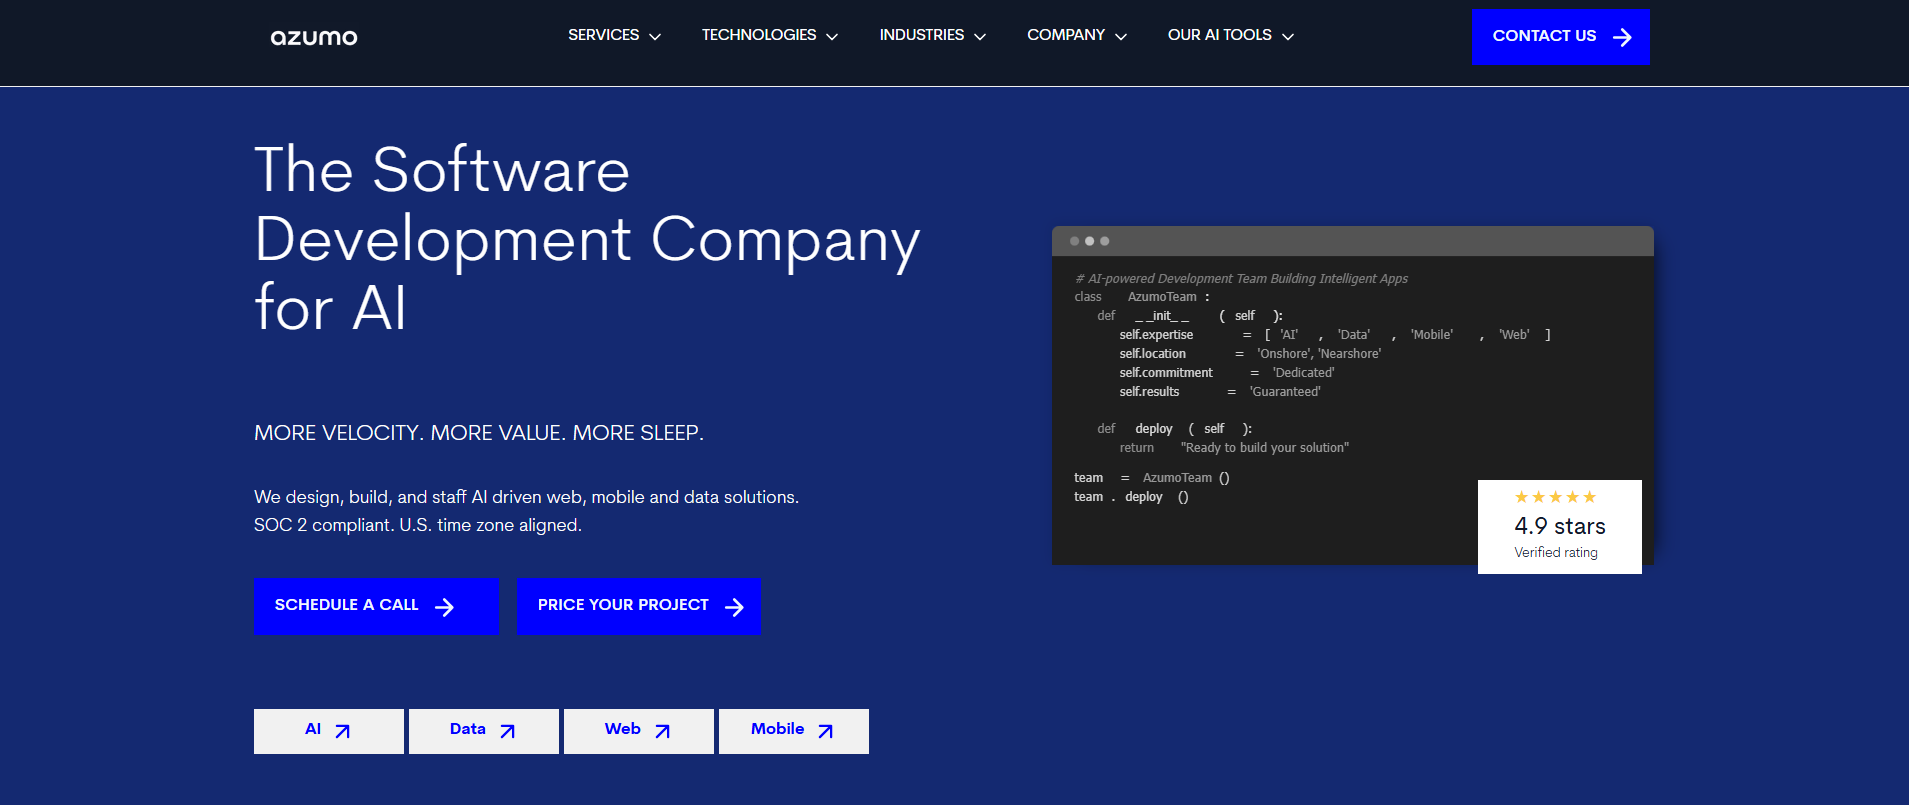Click the Azumo logo
Viewport: 1909px width, 805px height.
click(x=313, y=37)
